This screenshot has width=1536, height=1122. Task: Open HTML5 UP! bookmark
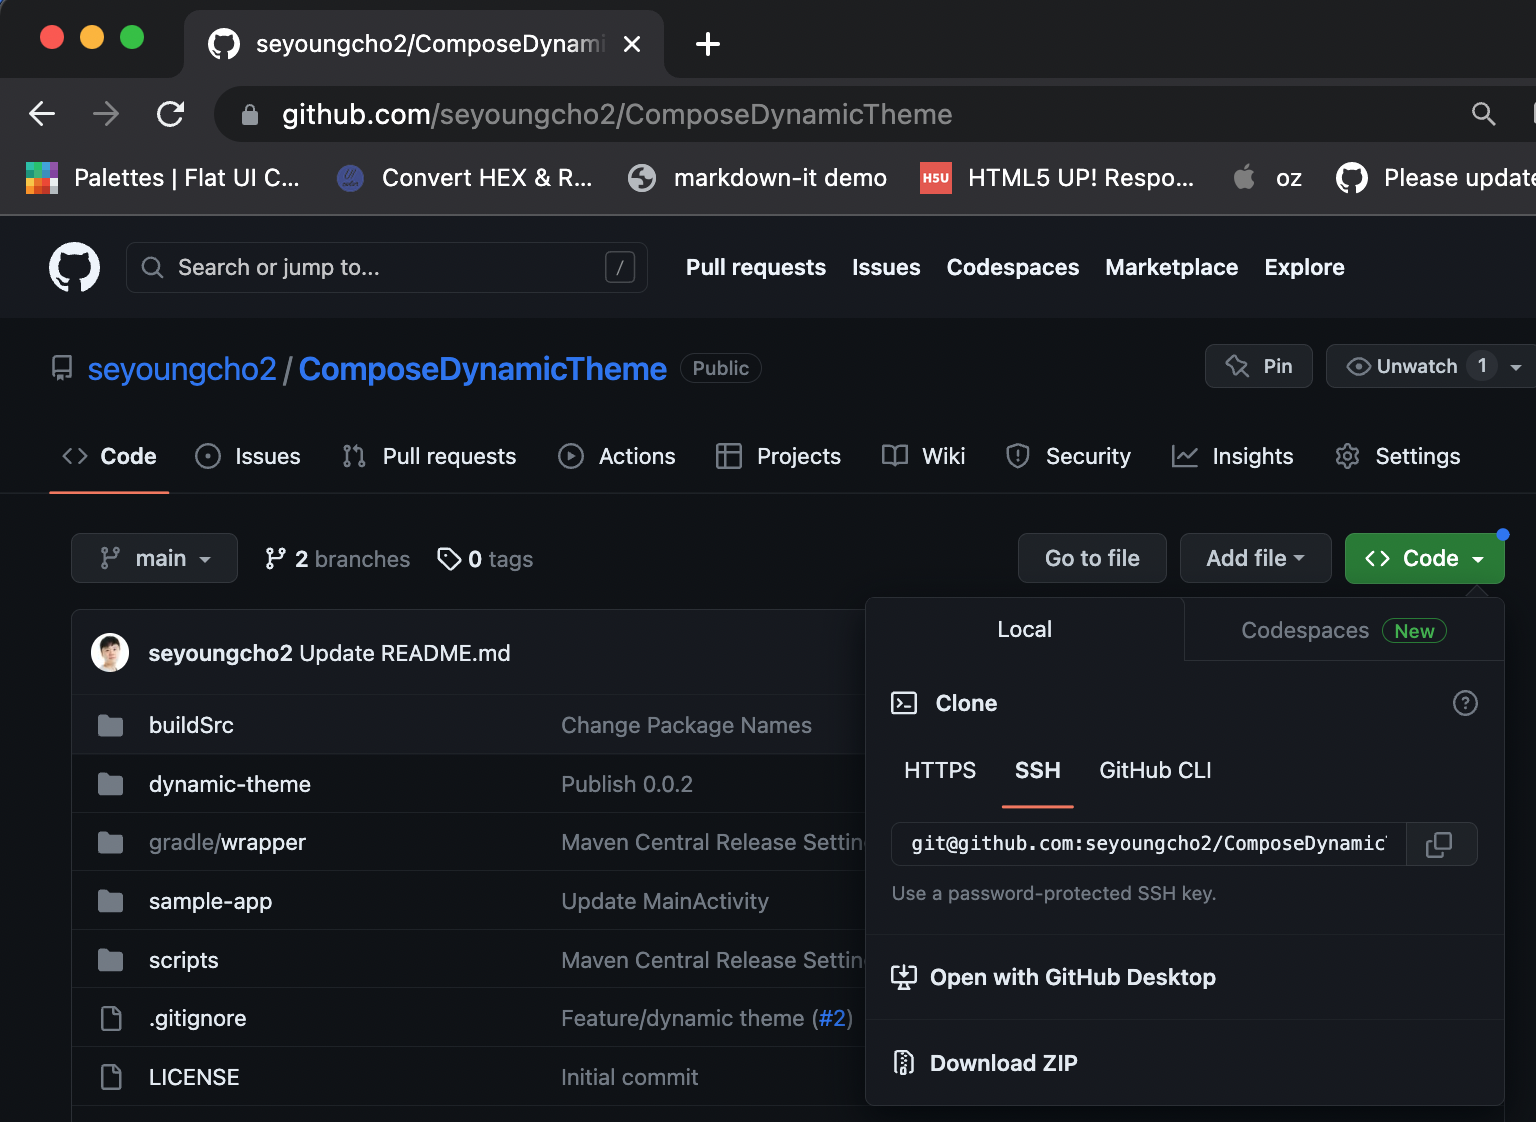point(1057,178)
